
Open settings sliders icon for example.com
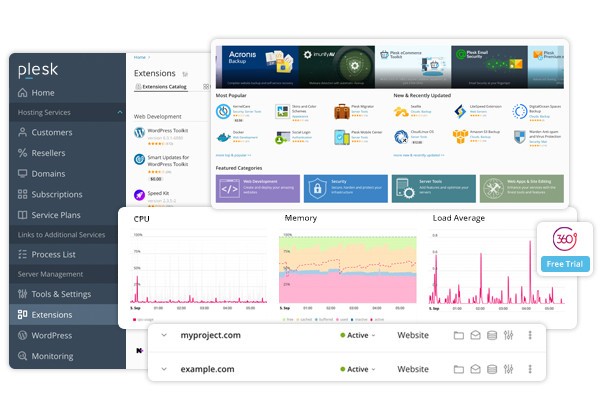click(x=508, y=369)
